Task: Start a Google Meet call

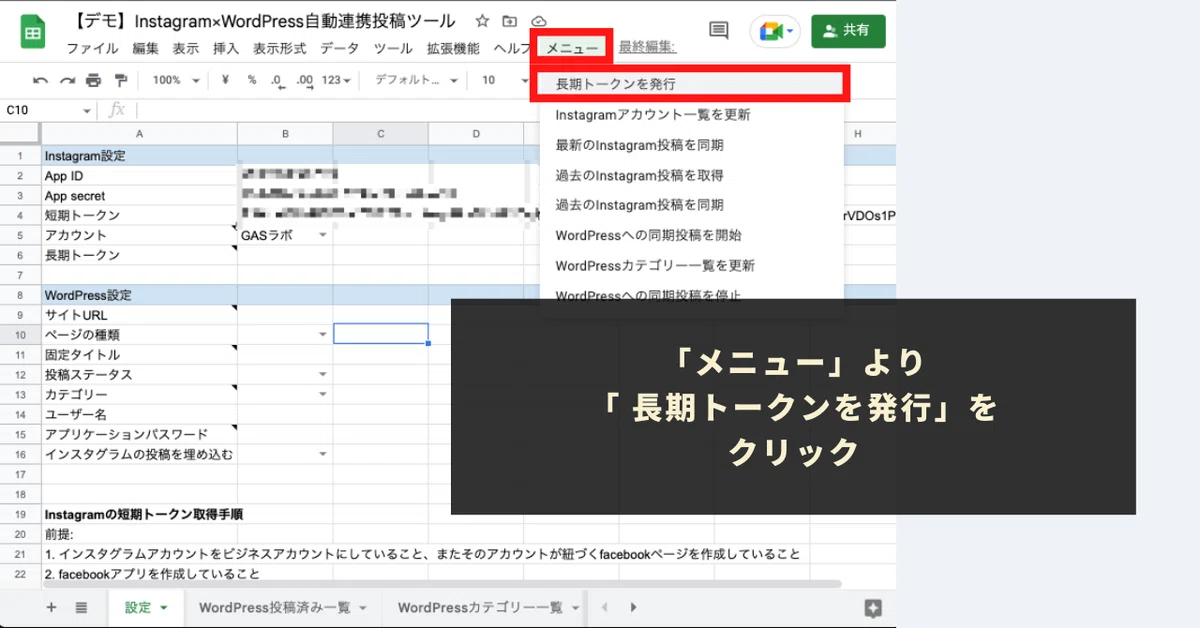Action: click(x=775, y=31)
